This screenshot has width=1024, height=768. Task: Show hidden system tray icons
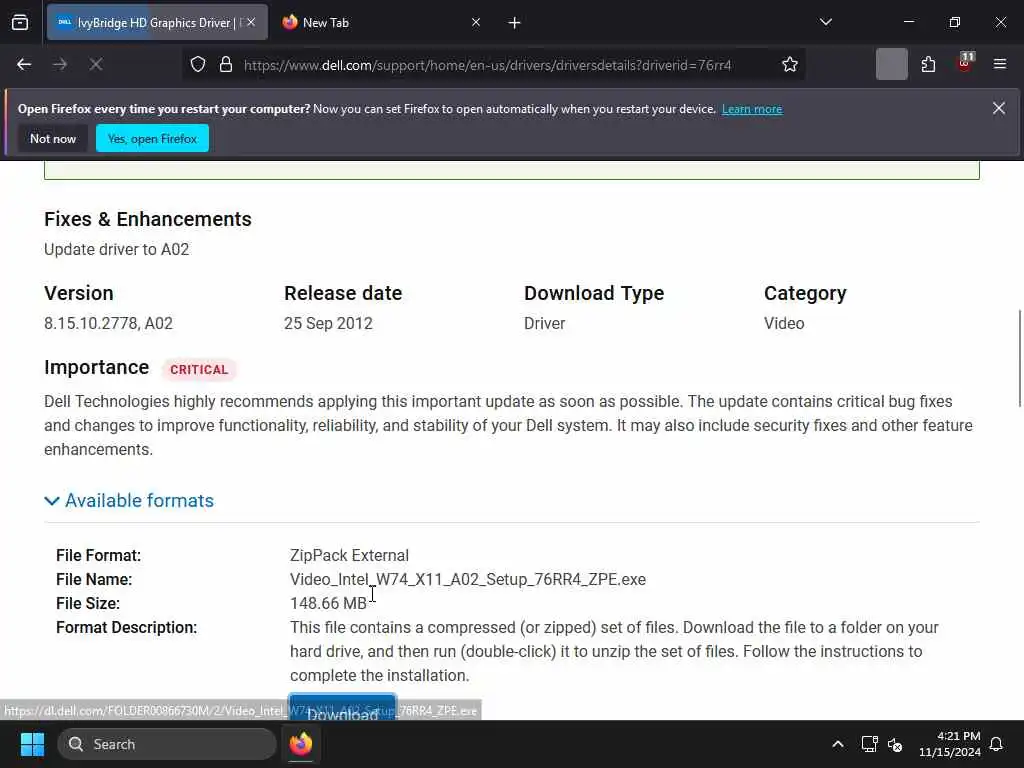[x=838, y=744]
